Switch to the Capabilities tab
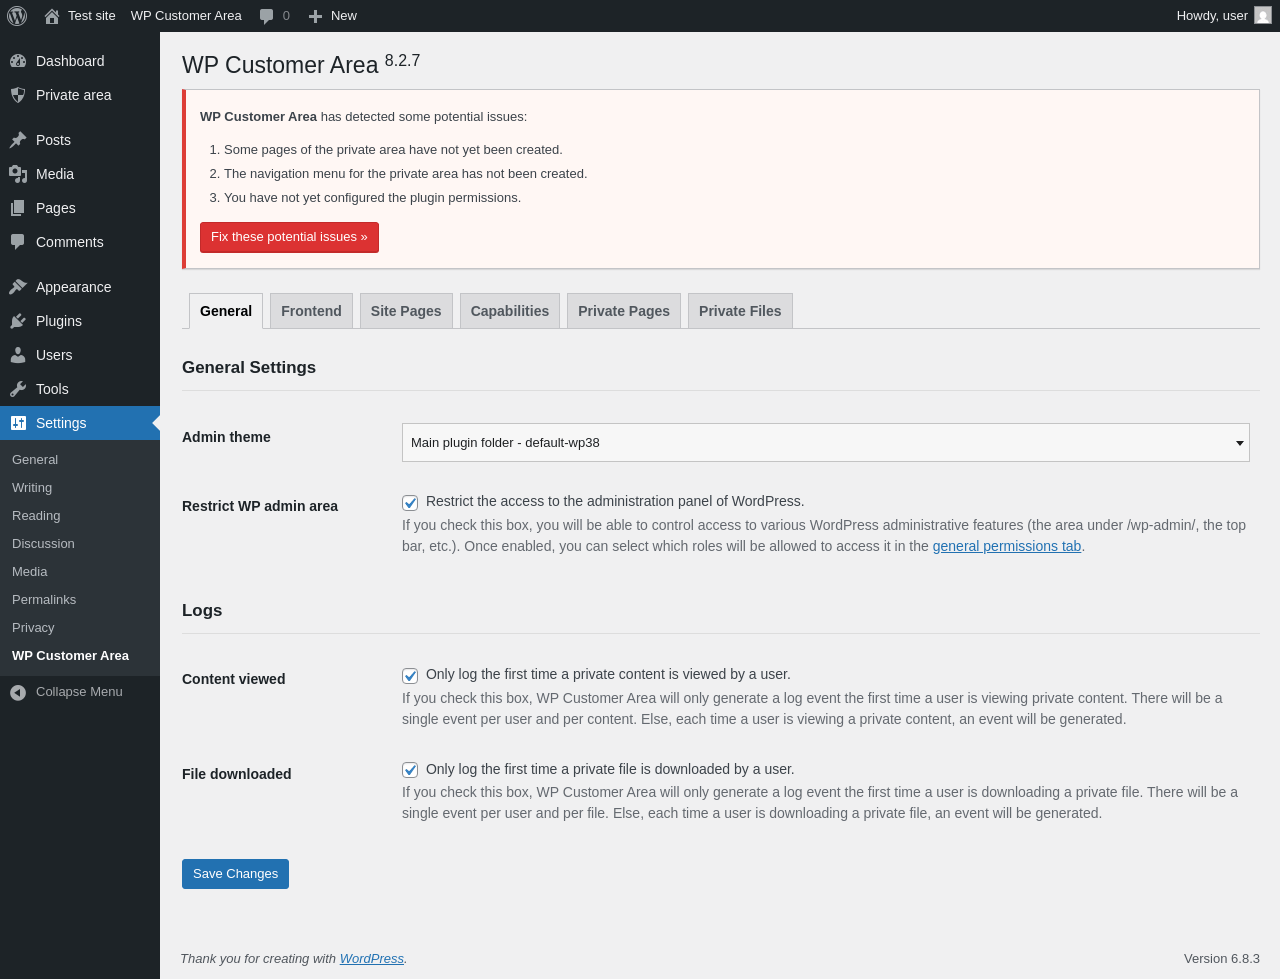The width and height of the screenshot is (1280, 979). click(509, 311)
